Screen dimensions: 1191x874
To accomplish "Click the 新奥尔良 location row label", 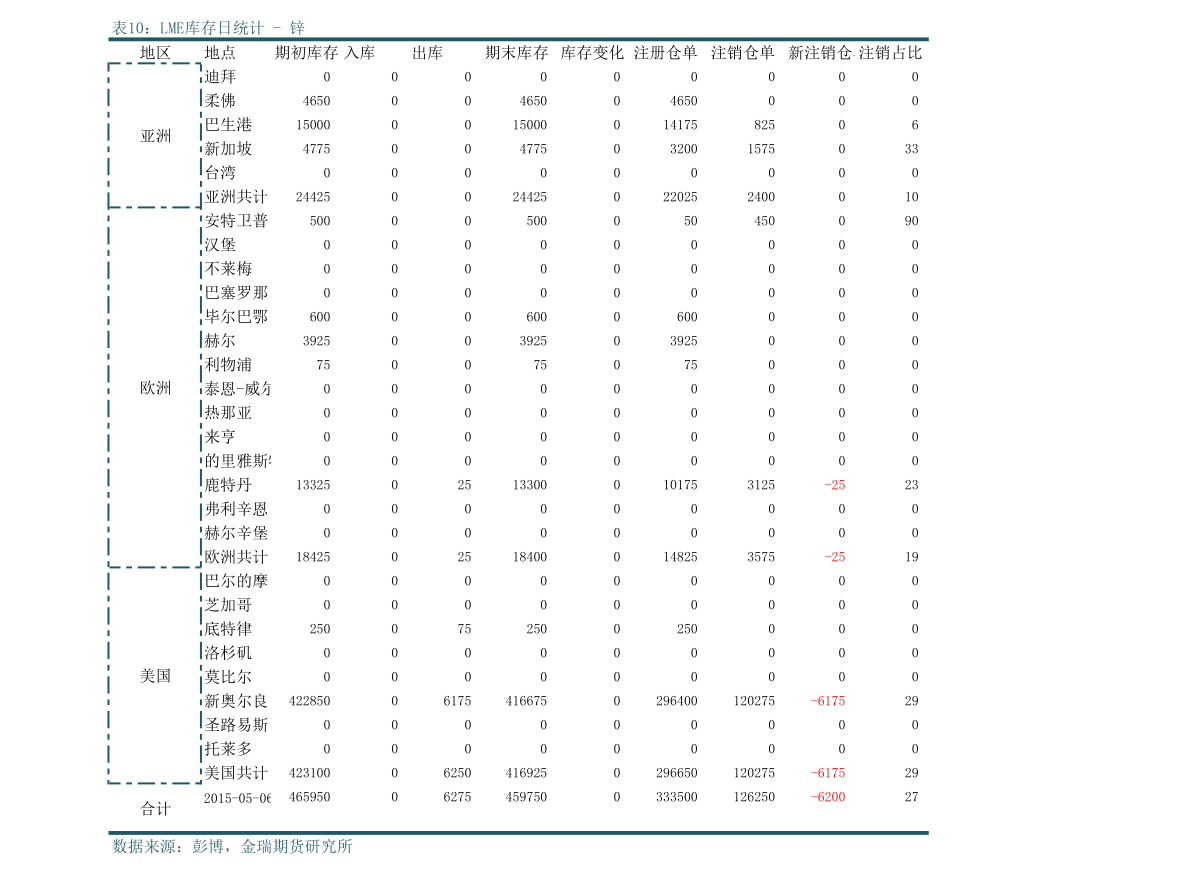I will [x=236, y=701].
